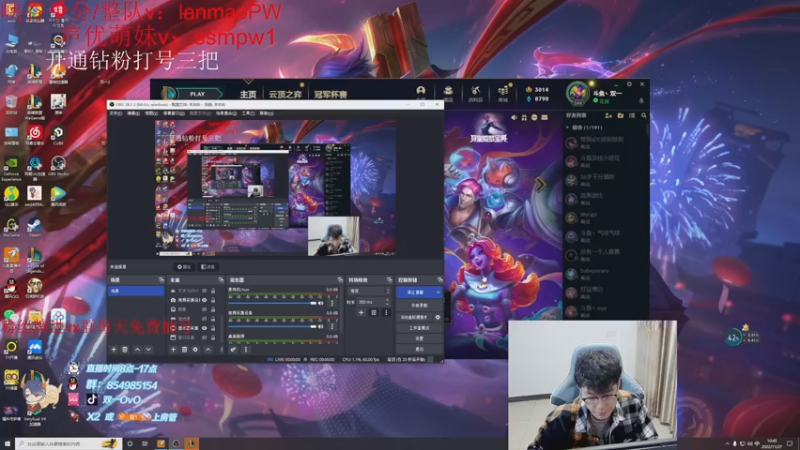Image resolution: width=800 pixels, height=450 pixels.
Task: Open the Steam desktop icon
Action: coord(35,227)
